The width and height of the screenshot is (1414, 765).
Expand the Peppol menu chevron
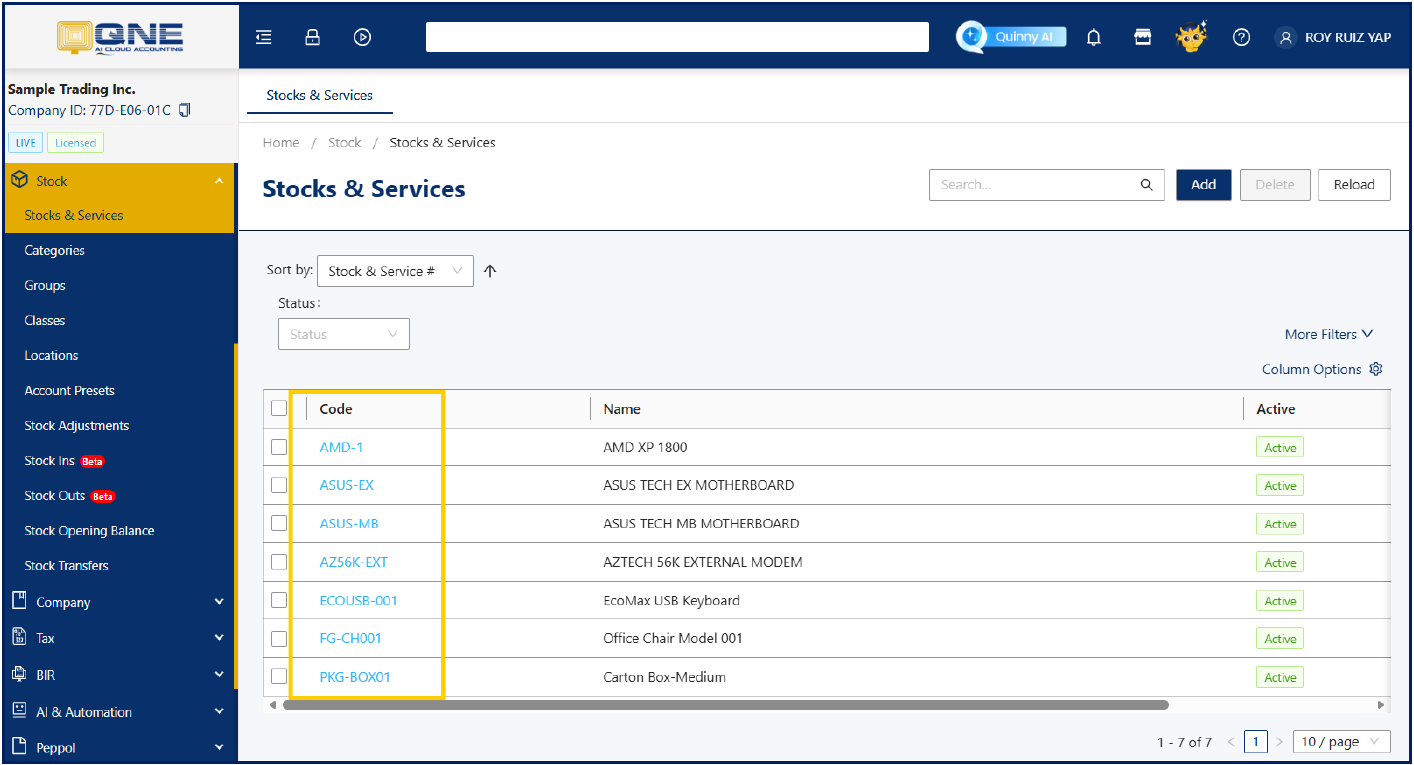[x=219, y=747]
